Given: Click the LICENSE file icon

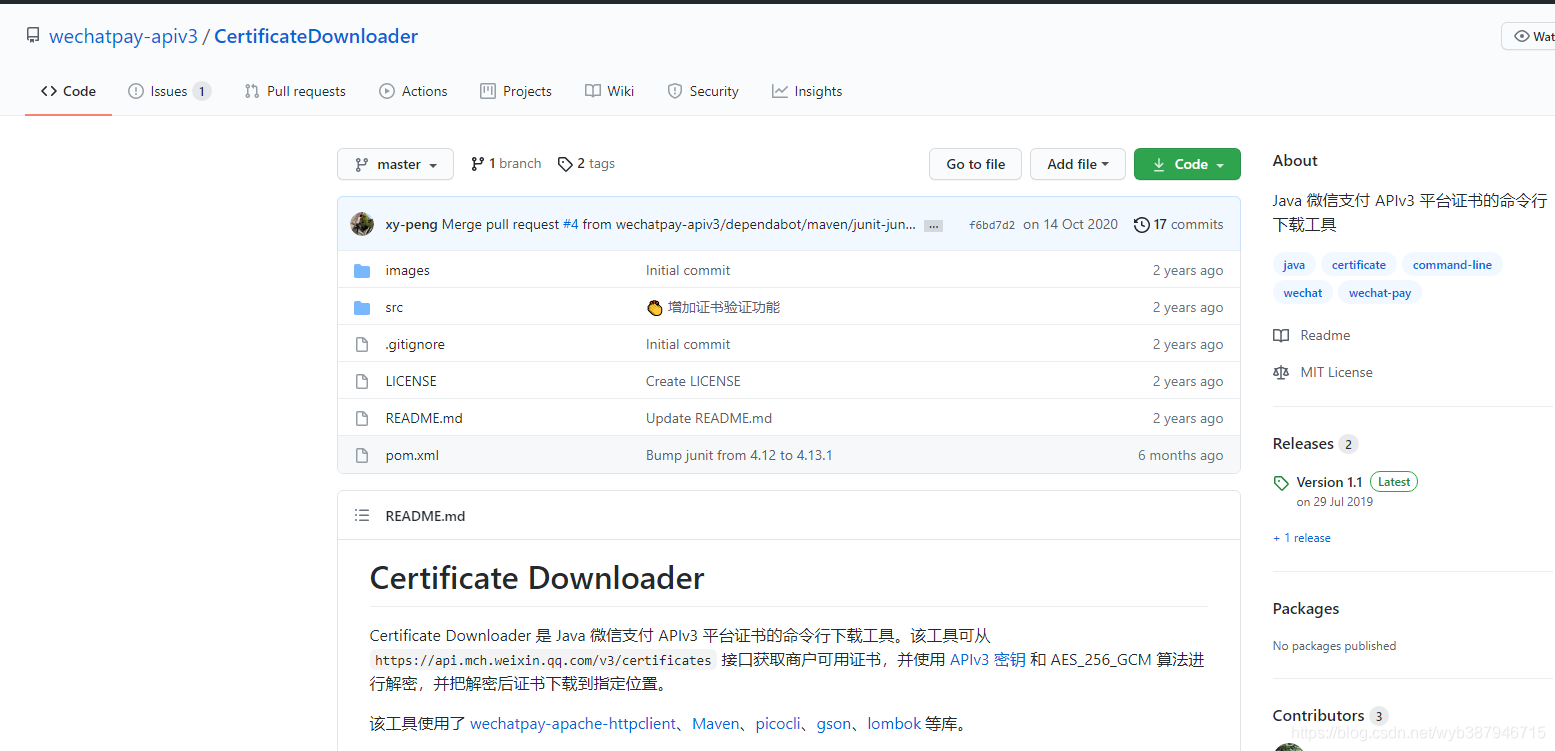Looking at the screenshot, I should click(362, 382).
